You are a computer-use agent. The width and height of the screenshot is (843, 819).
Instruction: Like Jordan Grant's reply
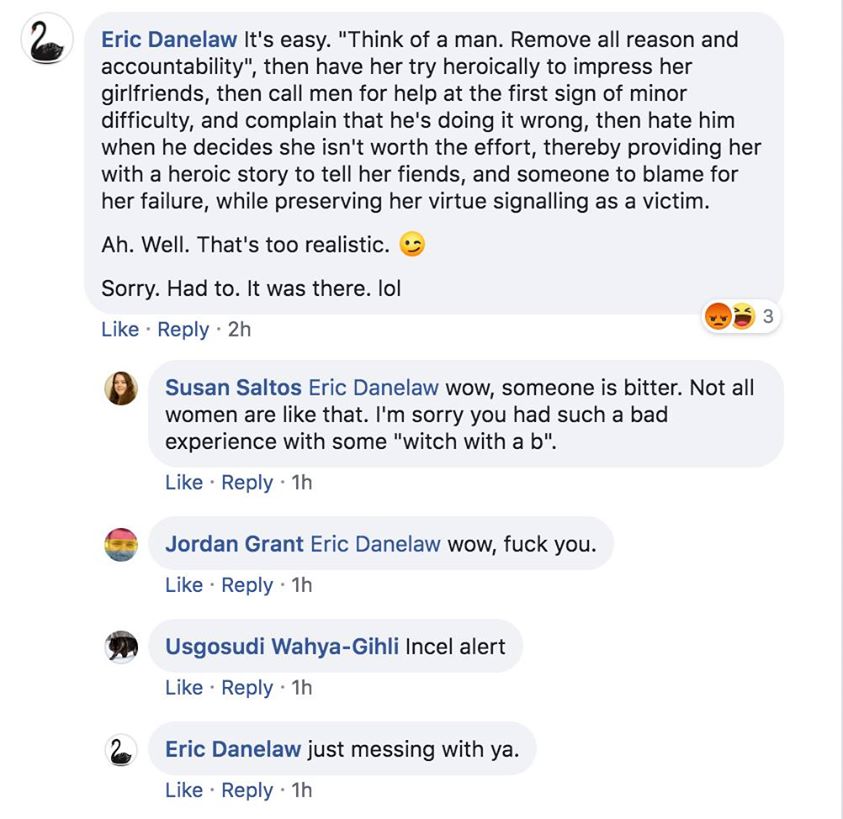point(184,585)
